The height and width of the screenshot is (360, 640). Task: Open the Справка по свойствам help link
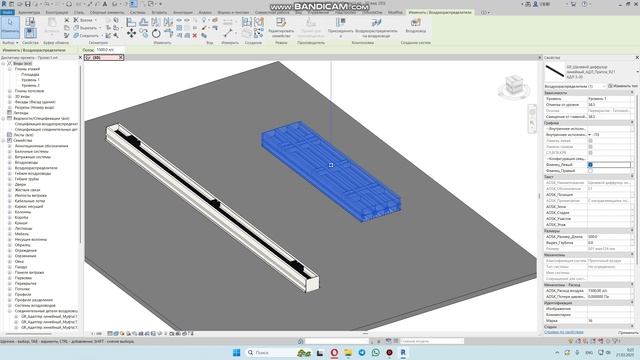[x=563, y=332]
